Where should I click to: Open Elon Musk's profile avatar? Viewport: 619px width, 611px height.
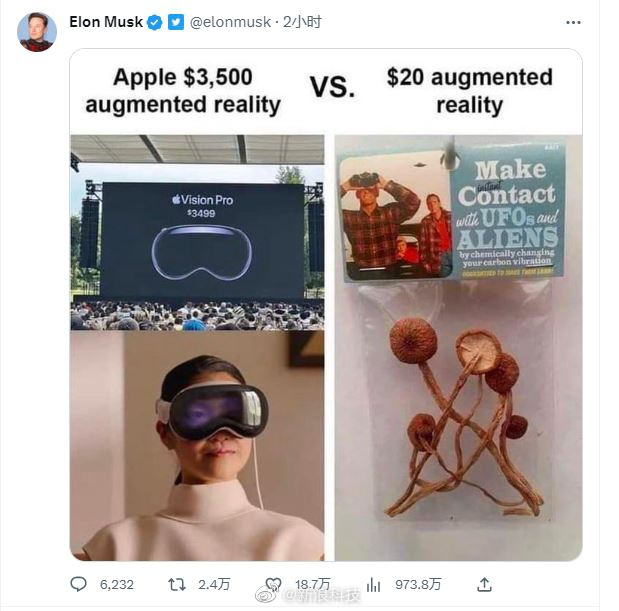point(37,32)
